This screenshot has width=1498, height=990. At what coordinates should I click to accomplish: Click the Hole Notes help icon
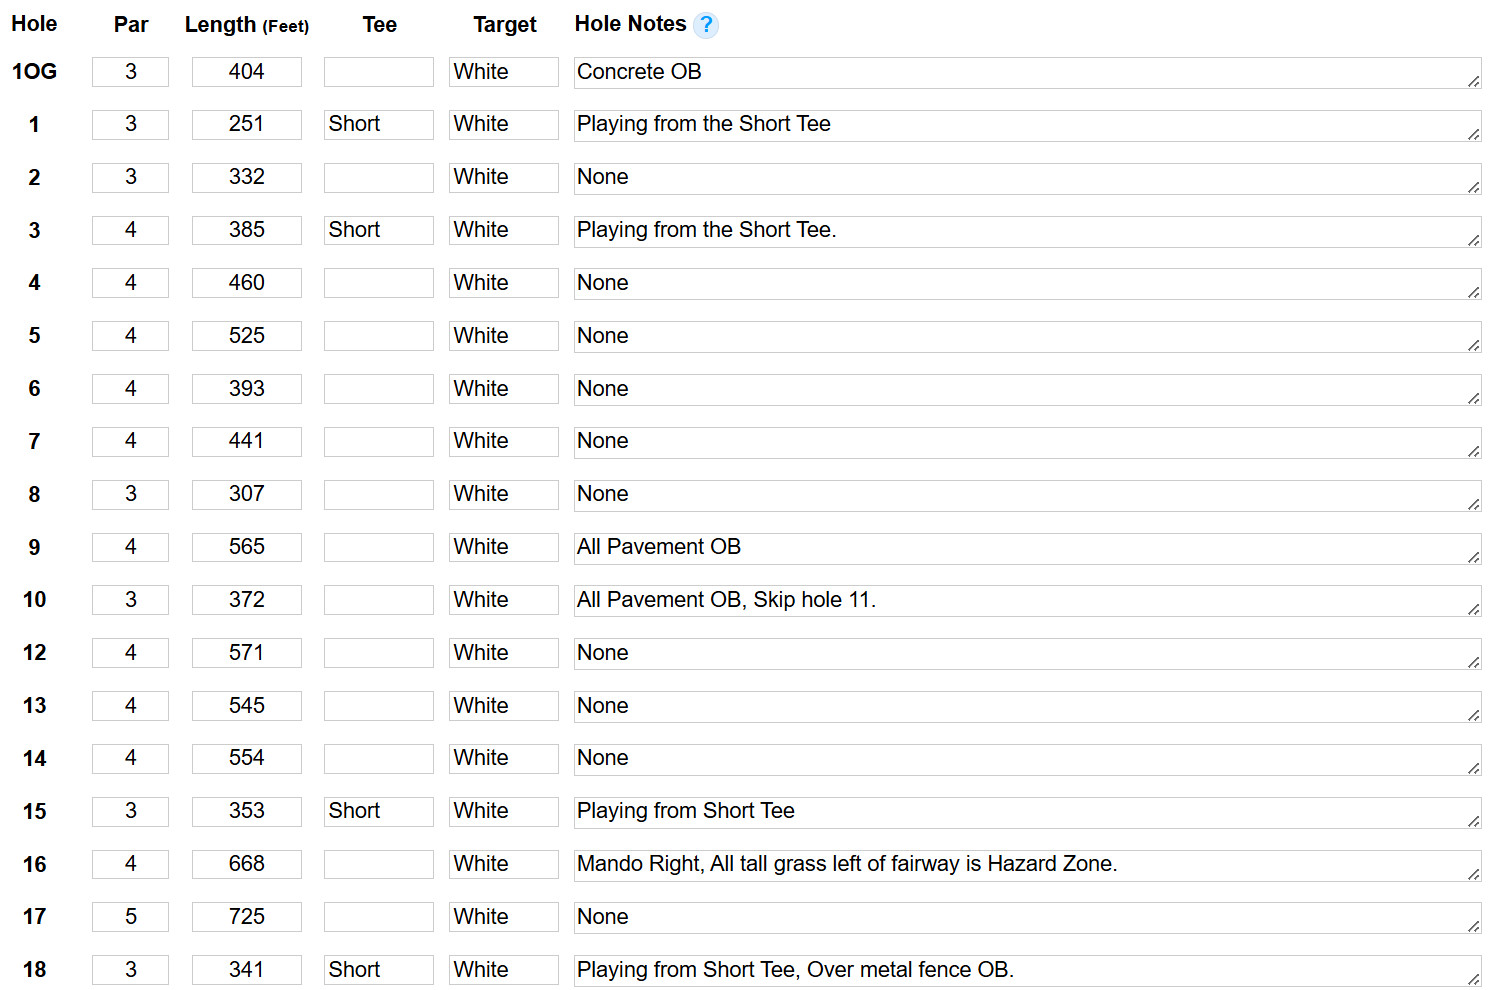pos(706,25)
